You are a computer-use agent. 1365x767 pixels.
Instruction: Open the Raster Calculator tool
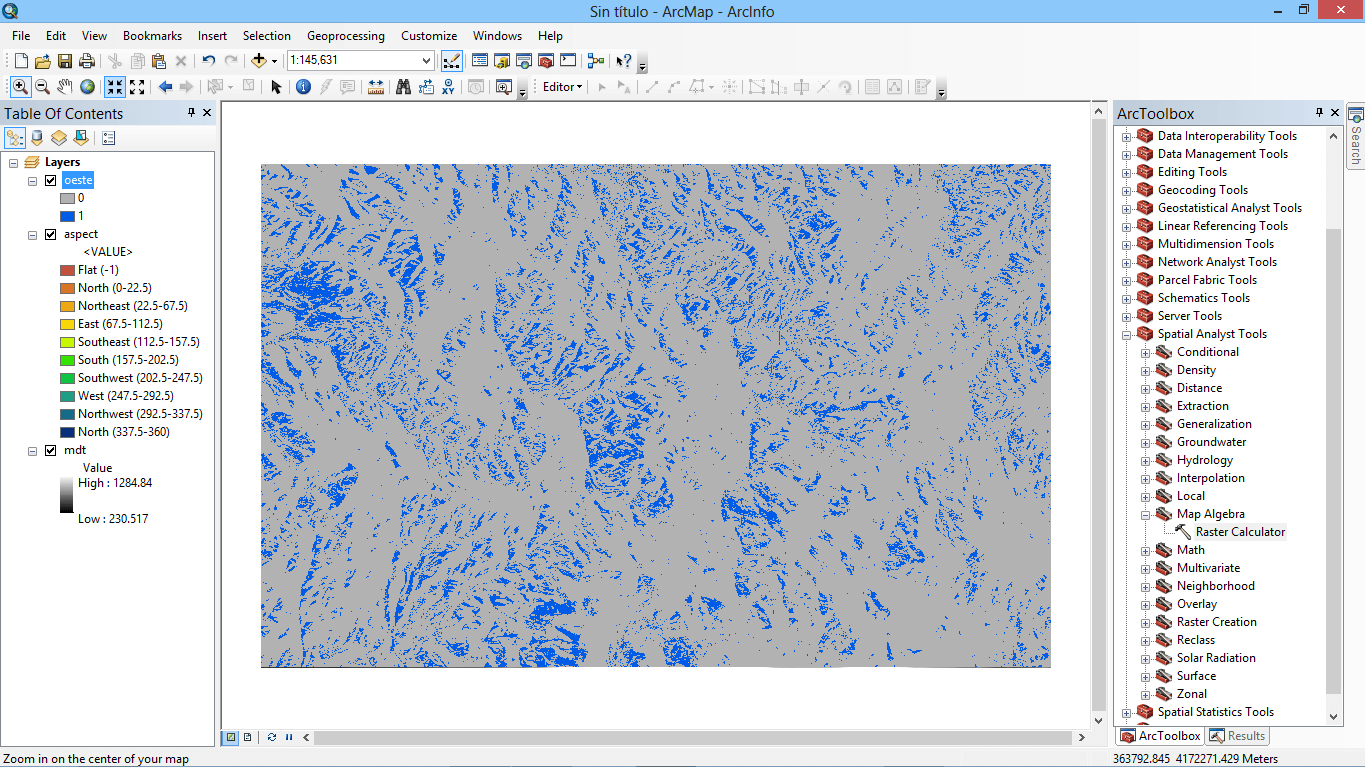tap(1240, 532)
